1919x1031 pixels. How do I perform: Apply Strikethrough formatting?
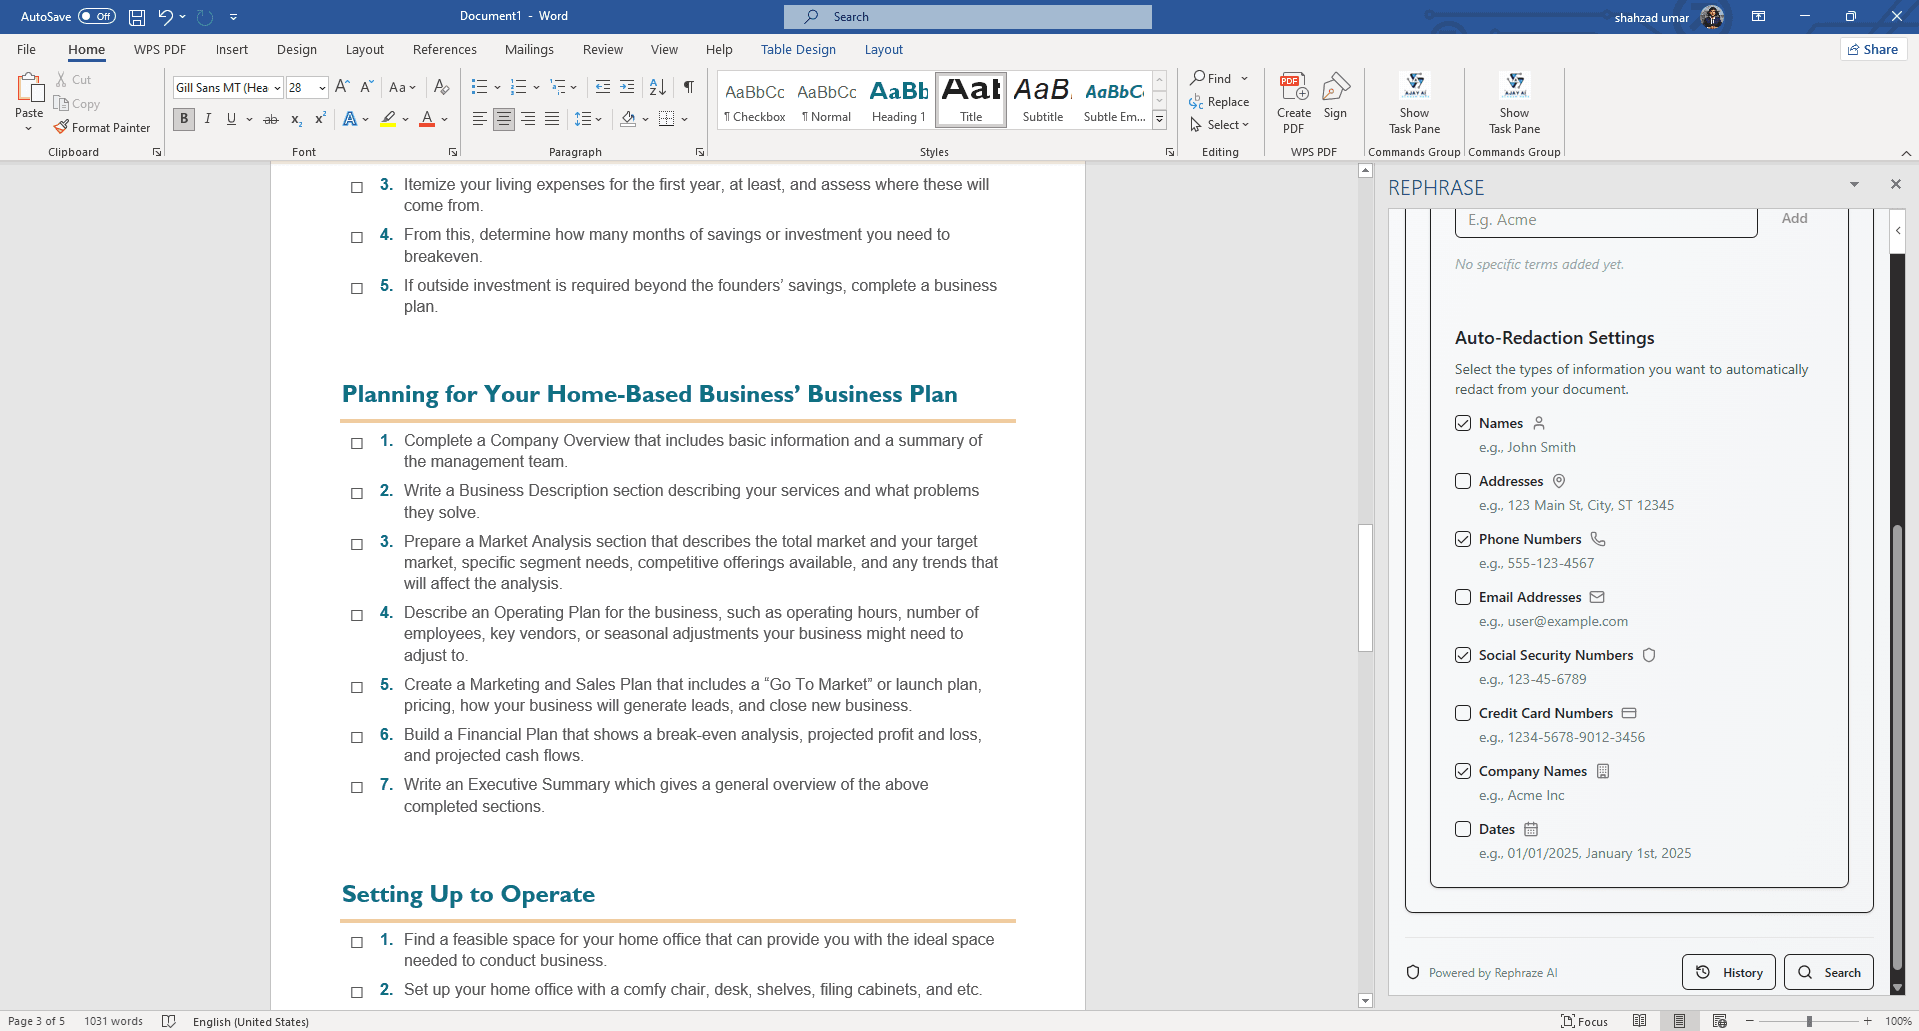pos(271,119)
